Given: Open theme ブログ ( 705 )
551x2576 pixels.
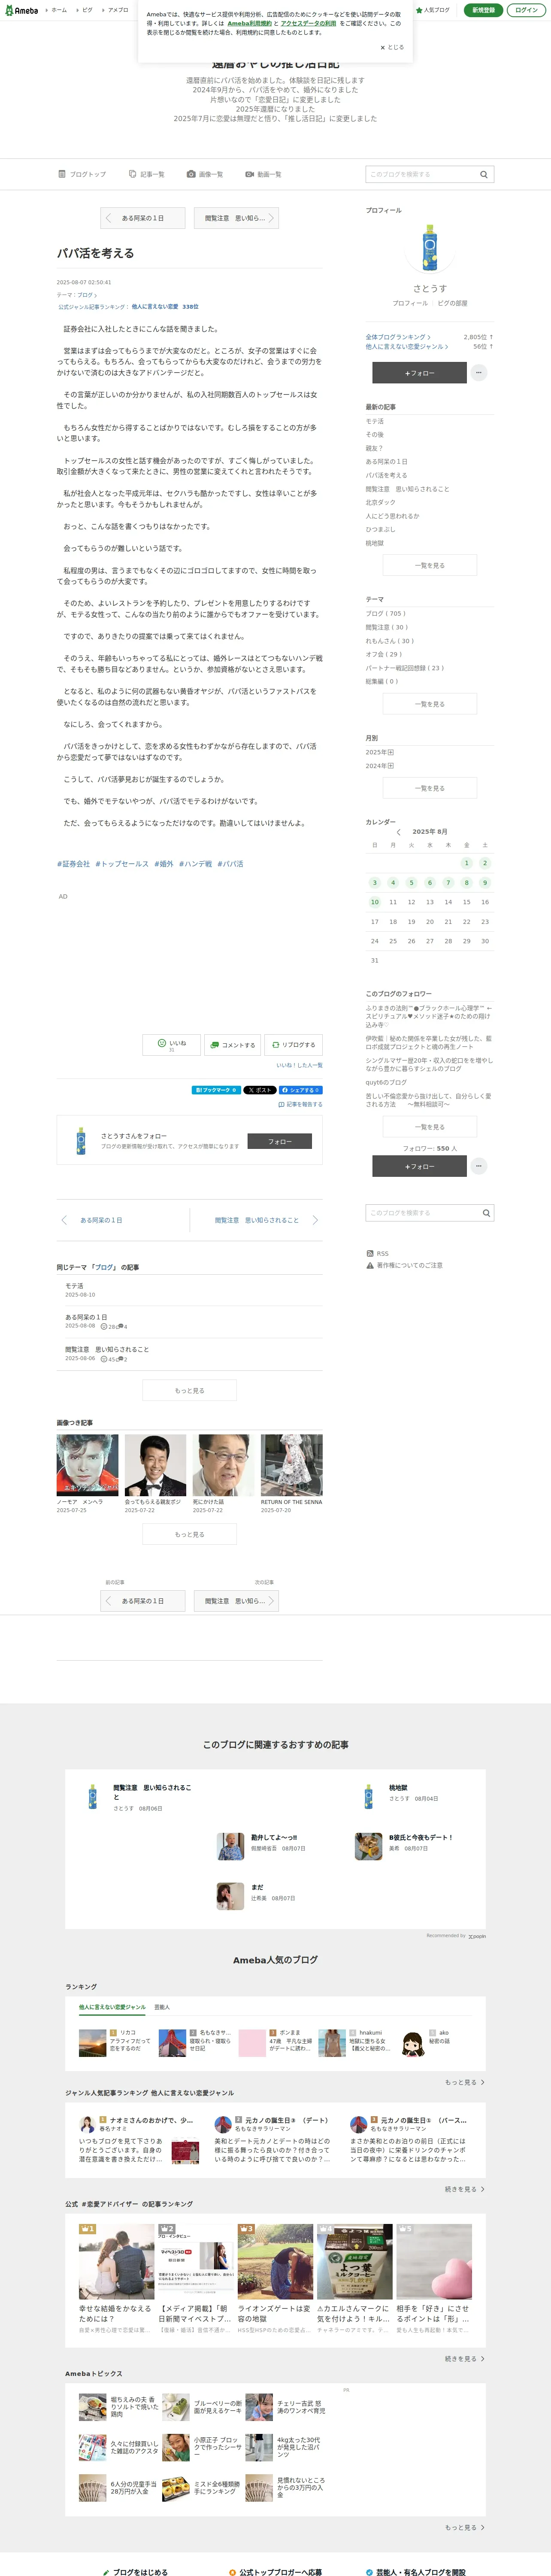Looking at the screenshot, I should 386,613.
